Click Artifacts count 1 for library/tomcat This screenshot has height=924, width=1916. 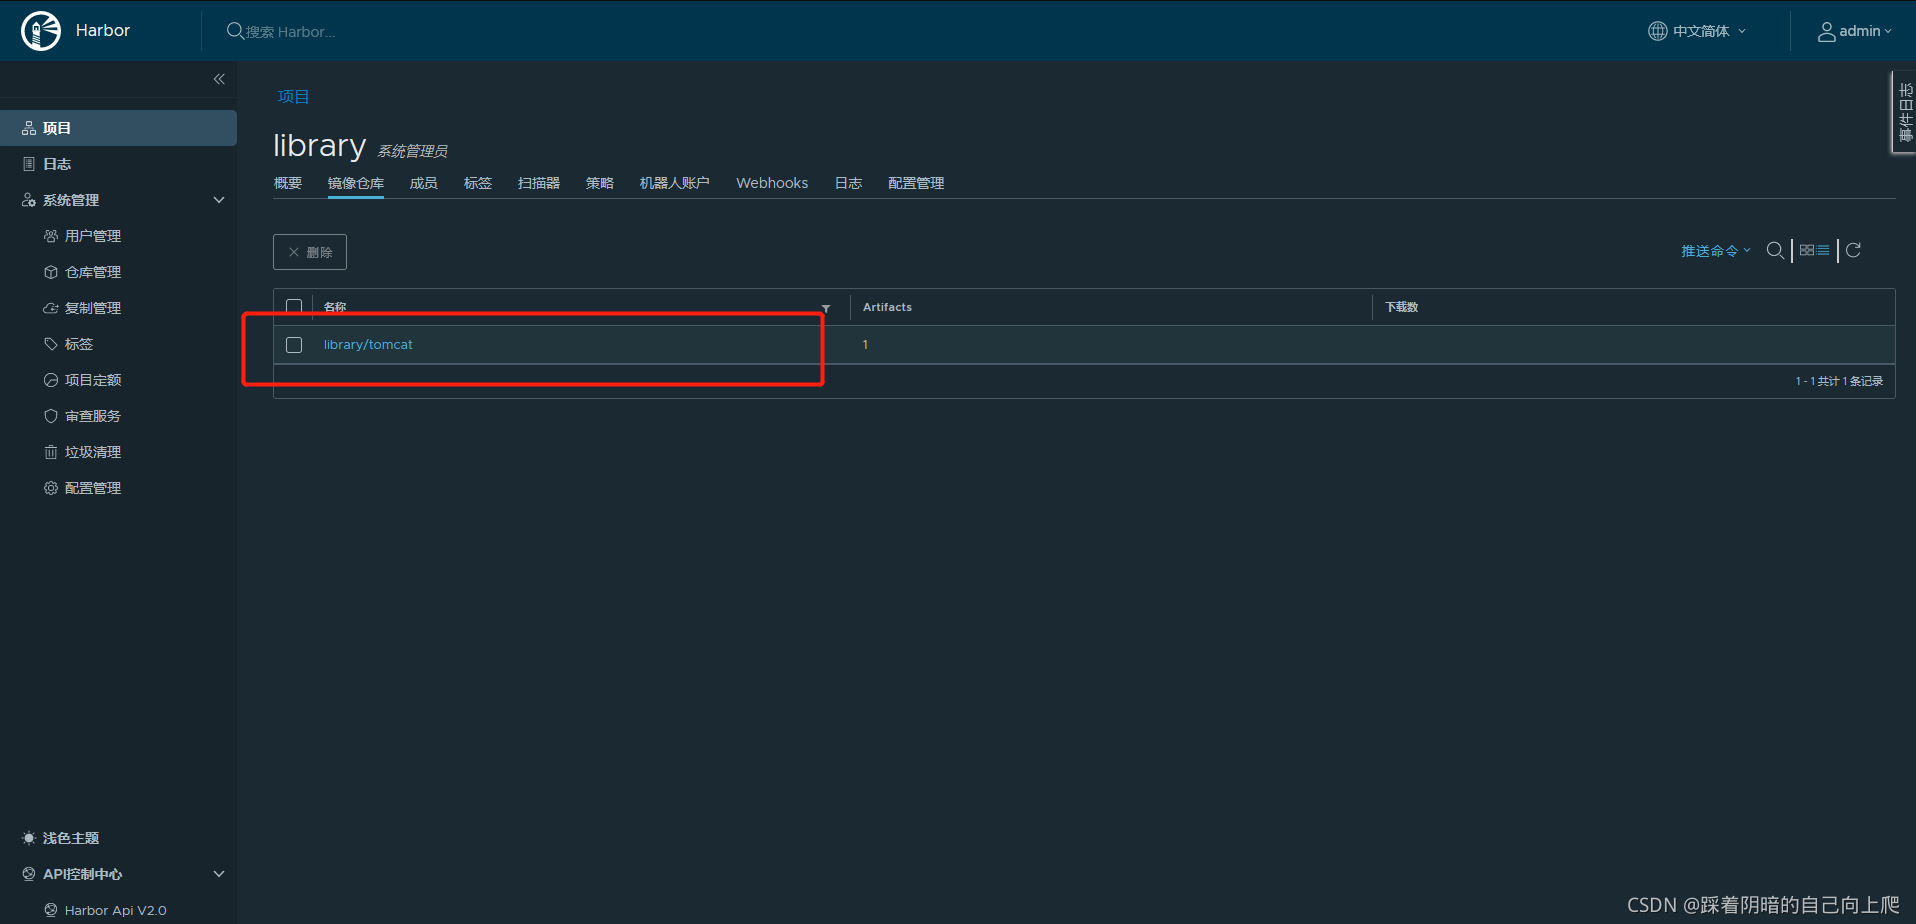coord(865,344)
